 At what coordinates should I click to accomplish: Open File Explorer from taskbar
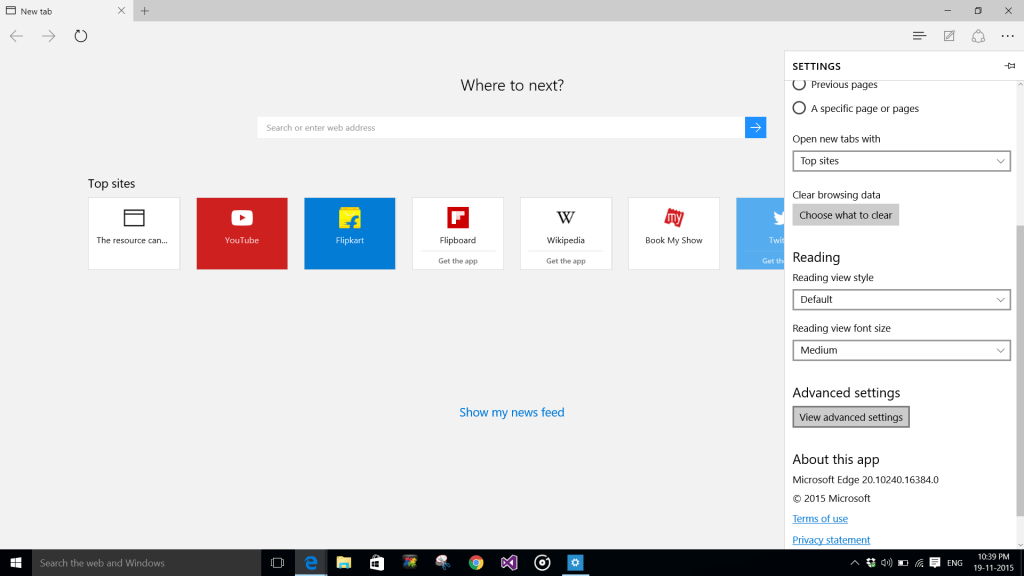tap(344, 562)
